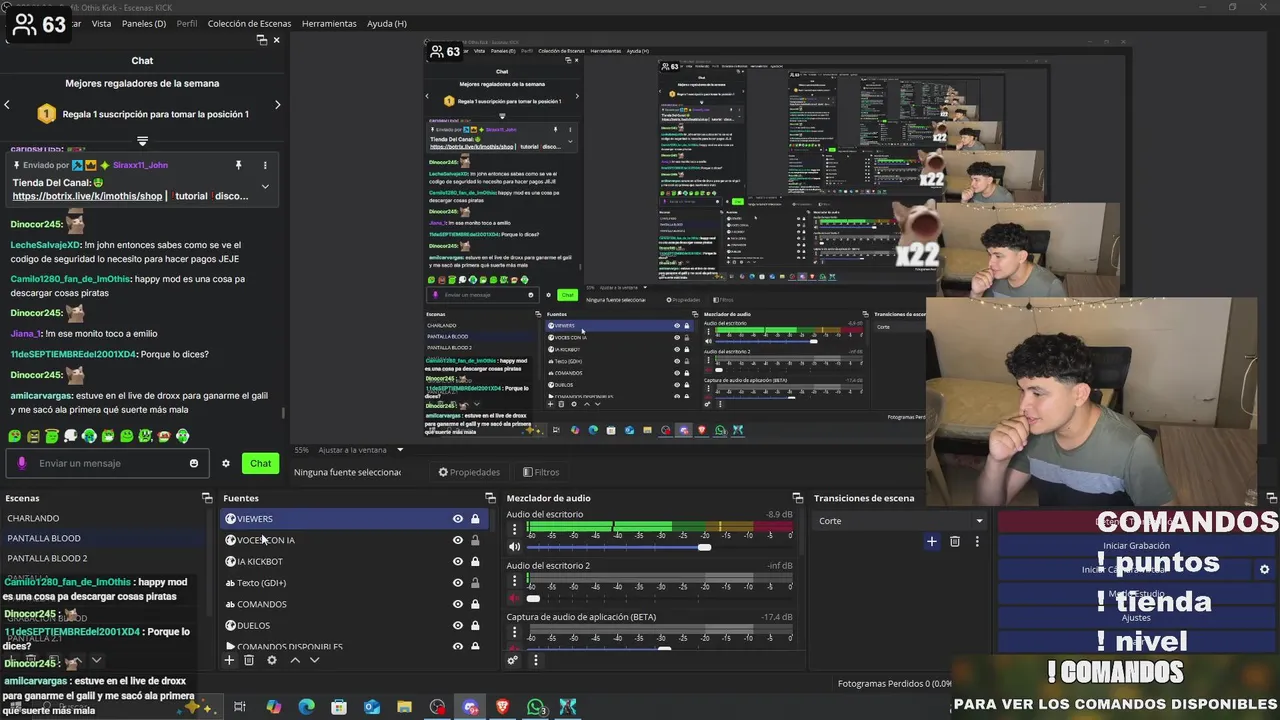Send message with the green Chat button
This screenshot has width=1280, height=720.
(260, 463)
